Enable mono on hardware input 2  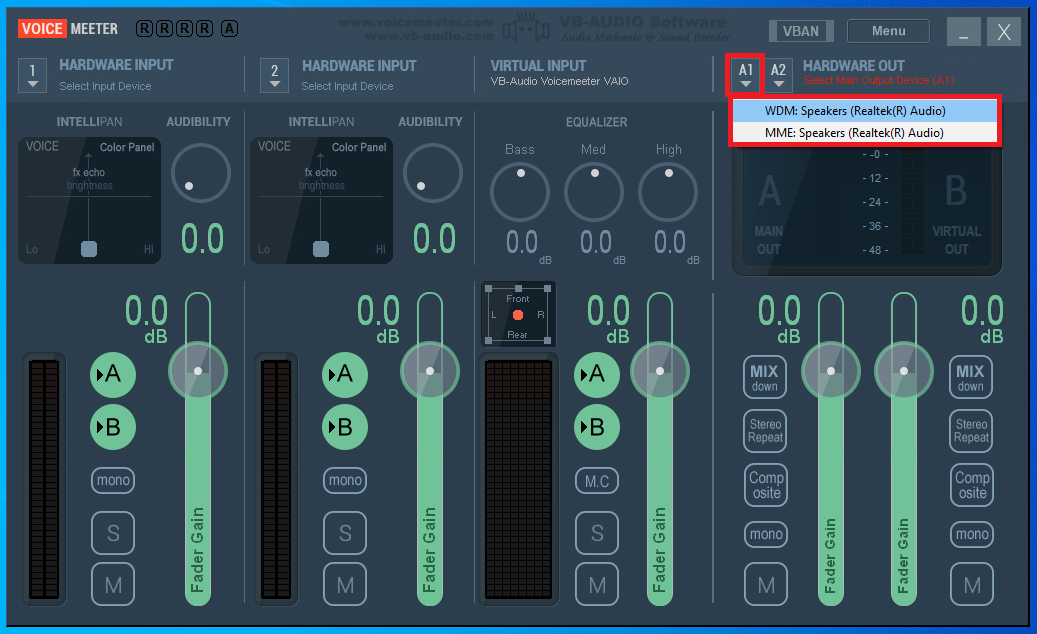(x=345, y=480)
